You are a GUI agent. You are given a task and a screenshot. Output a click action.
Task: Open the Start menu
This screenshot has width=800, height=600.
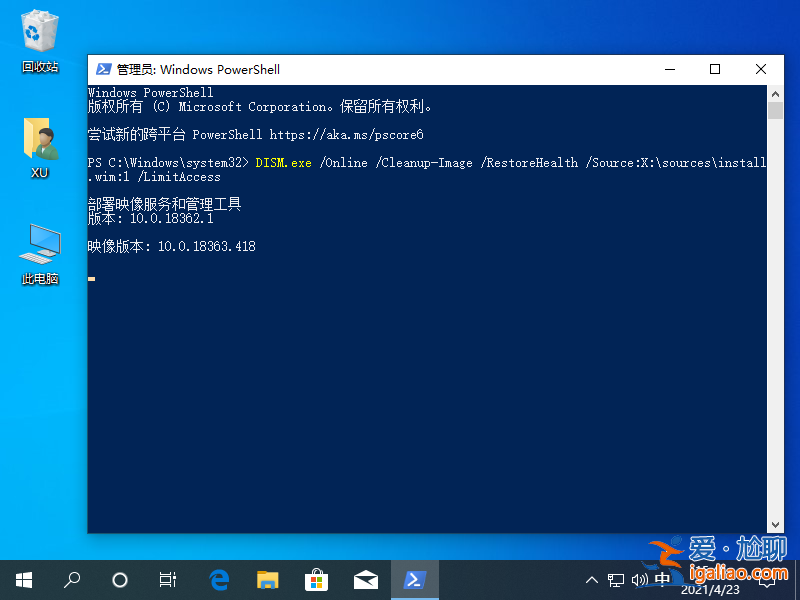tap(24, 580)
